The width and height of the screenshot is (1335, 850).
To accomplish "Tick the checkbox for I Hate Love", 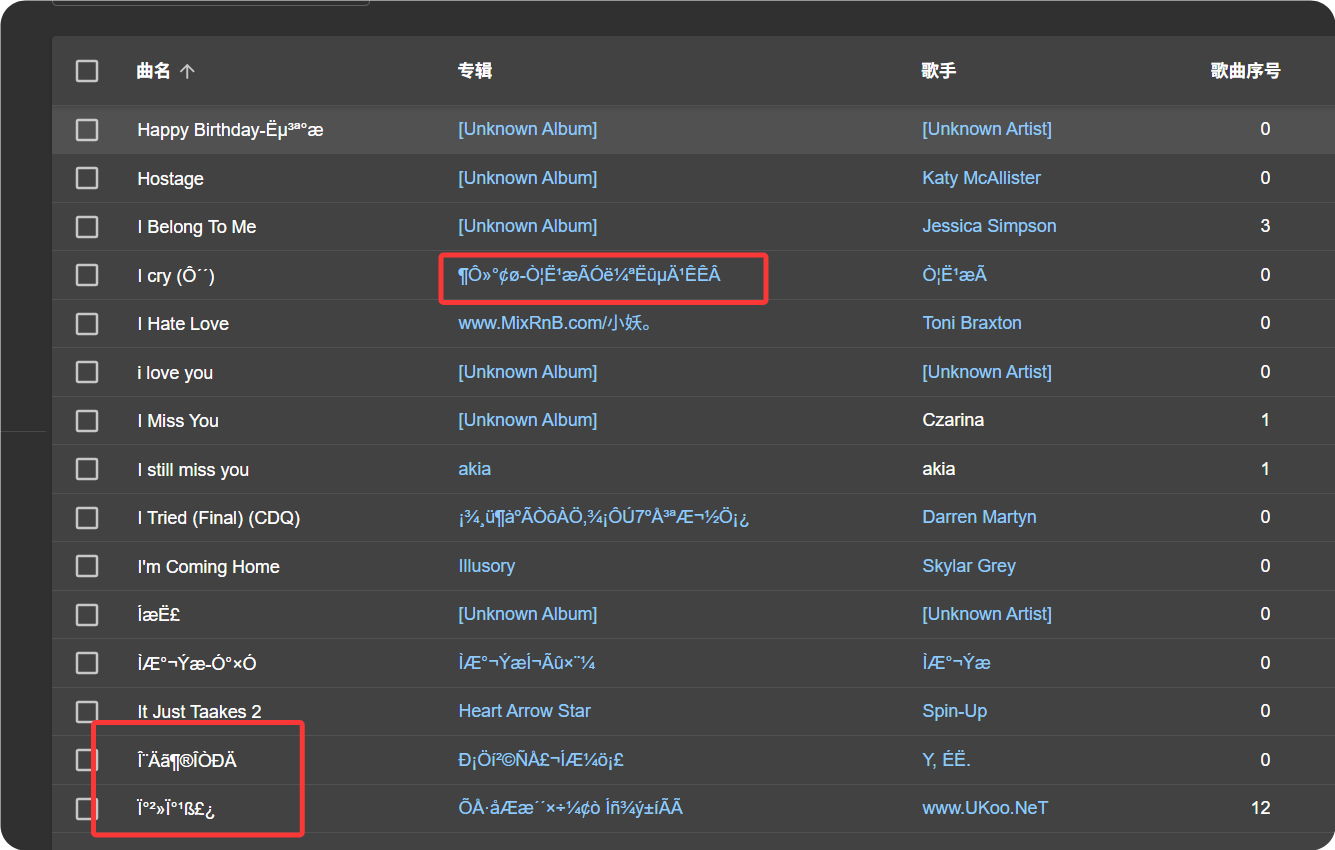I will pyautogui.click(x=87, y=324).
